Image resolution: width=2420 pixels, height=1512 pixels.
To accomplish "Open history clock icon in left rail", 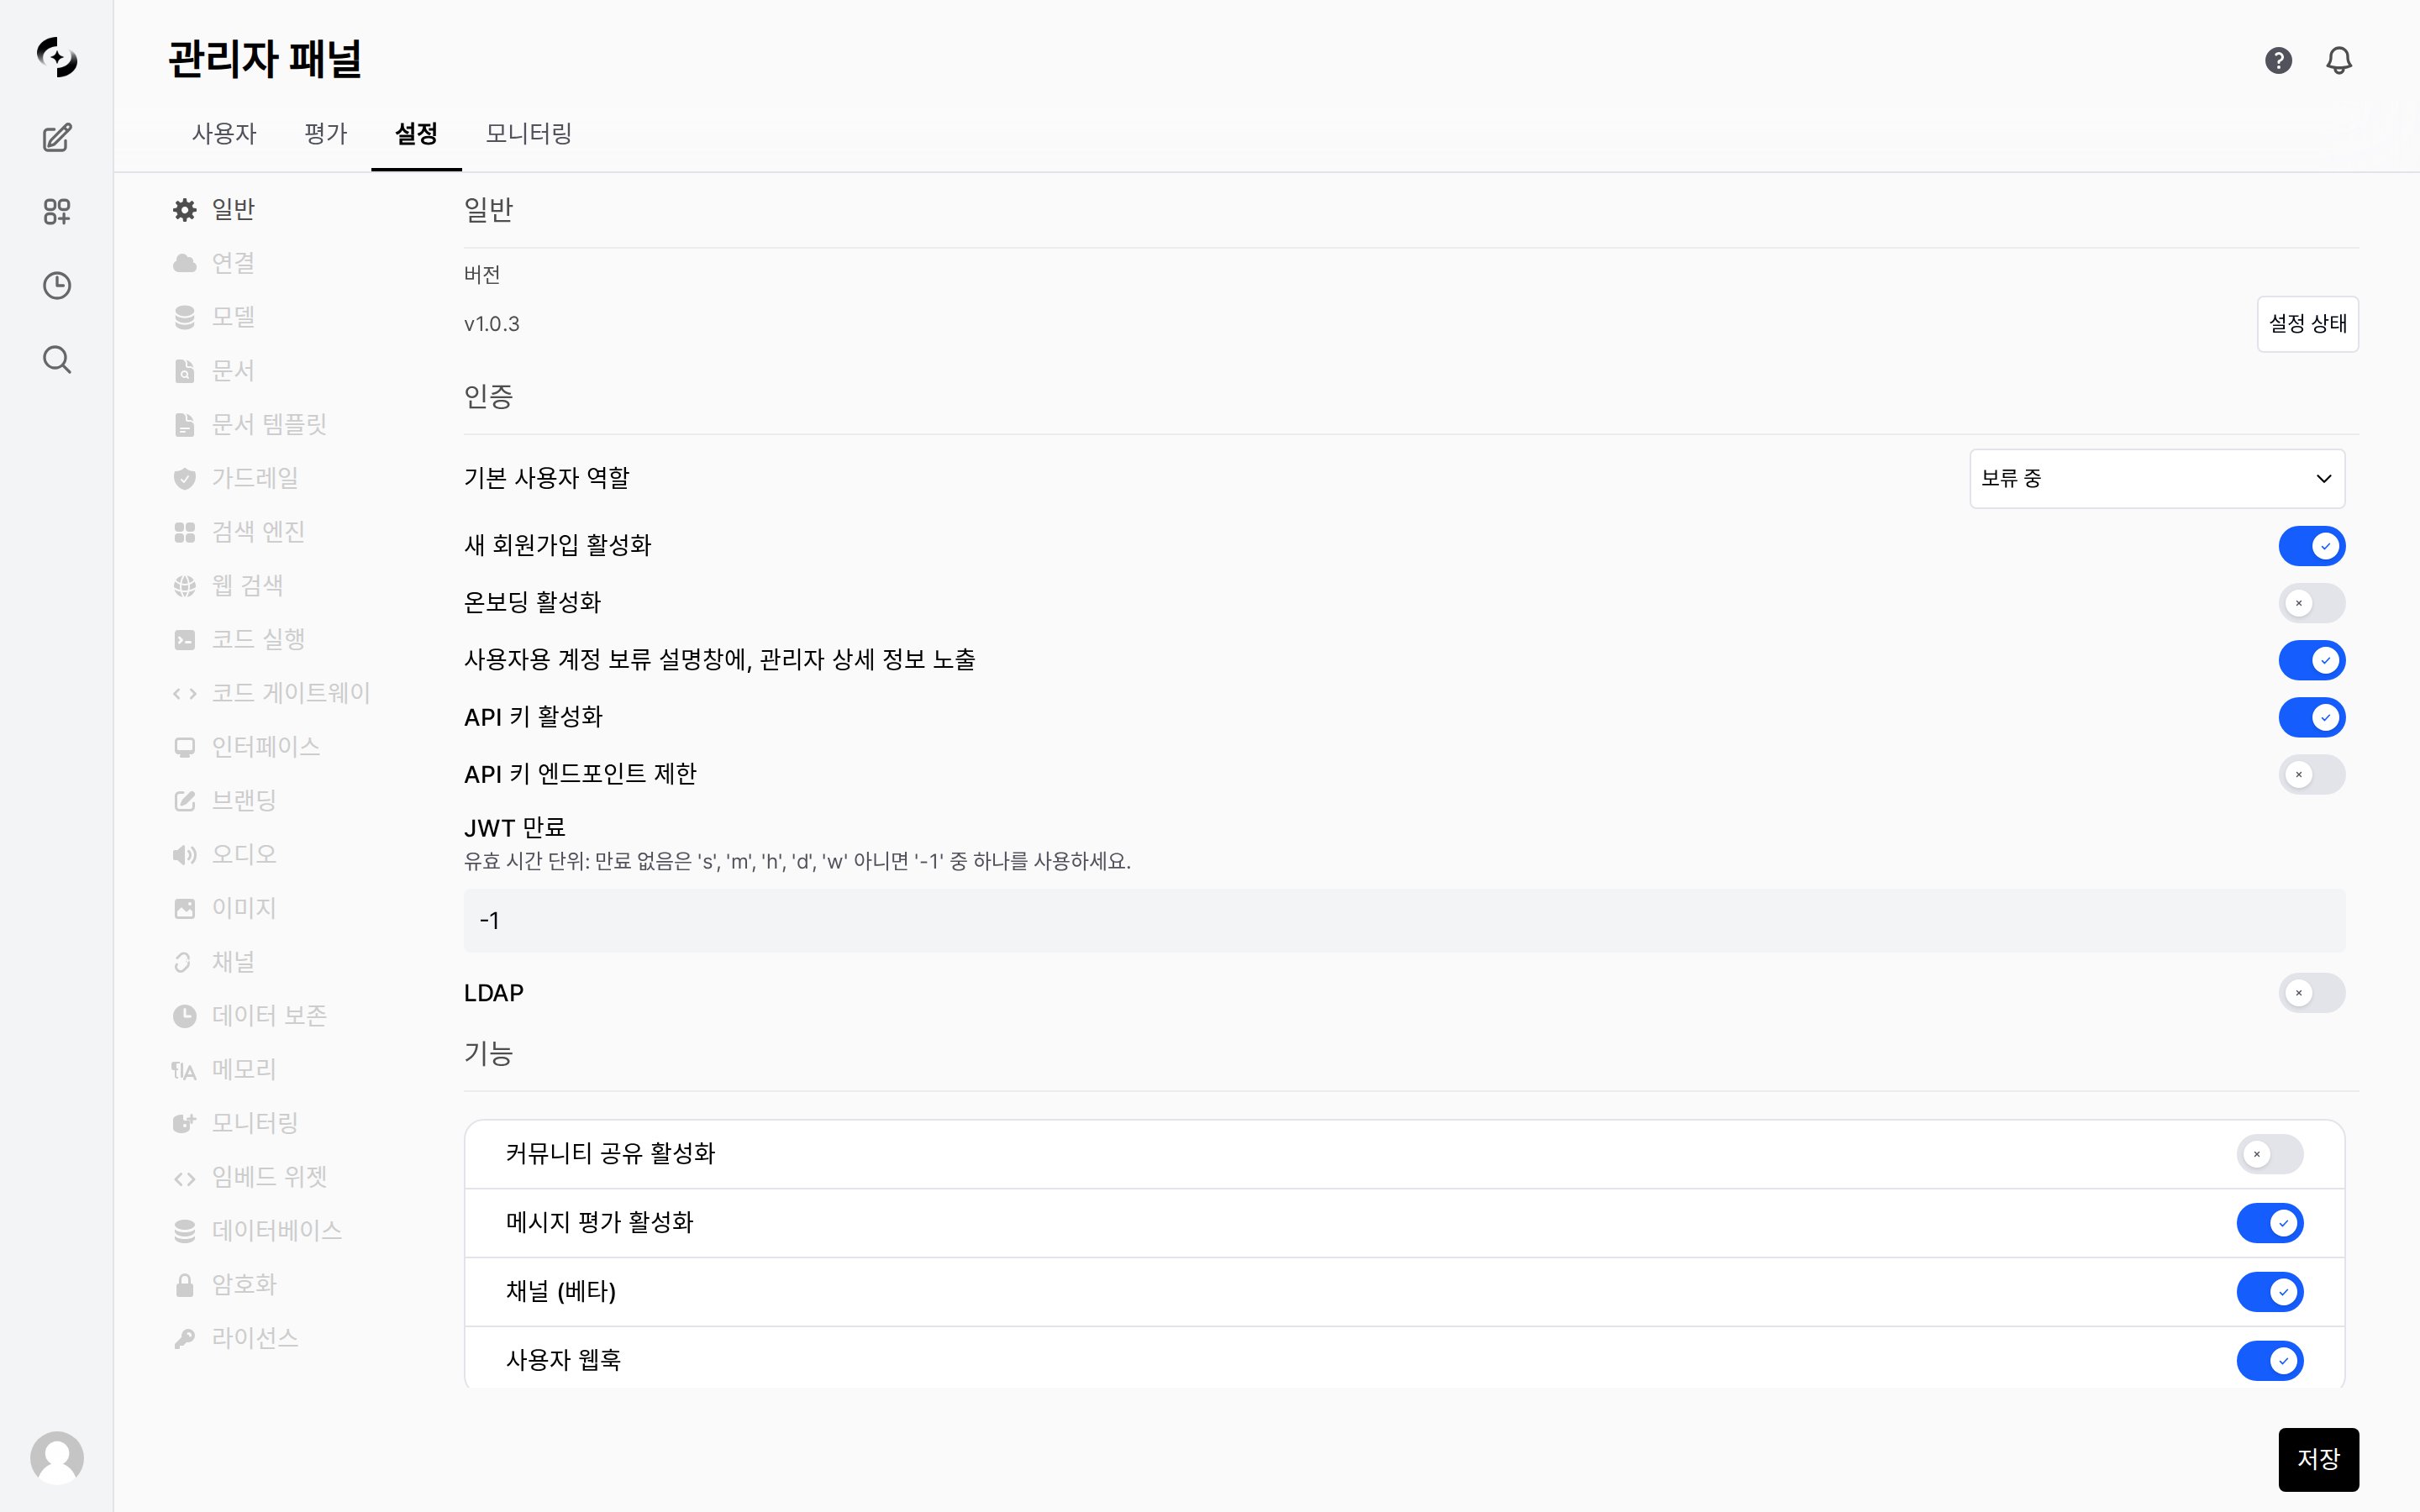I will (x=57, y=285).
